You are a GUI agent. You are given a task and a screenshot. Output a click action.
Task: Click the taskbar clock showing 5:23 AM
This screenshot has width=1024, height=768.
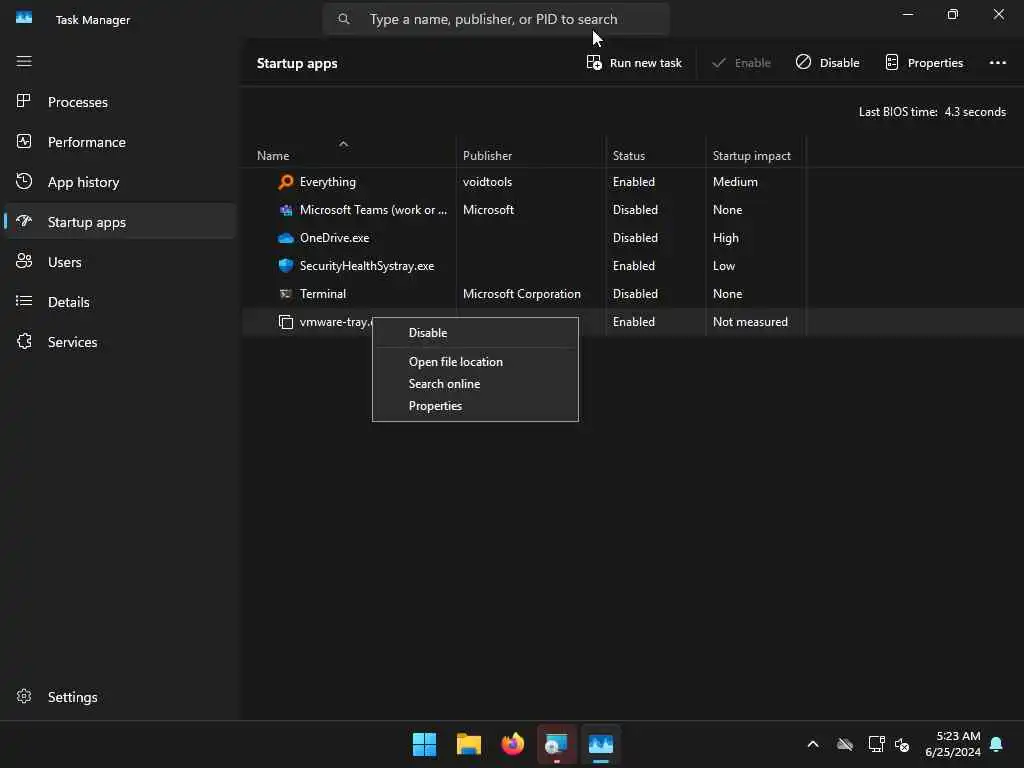coord(953,744)
